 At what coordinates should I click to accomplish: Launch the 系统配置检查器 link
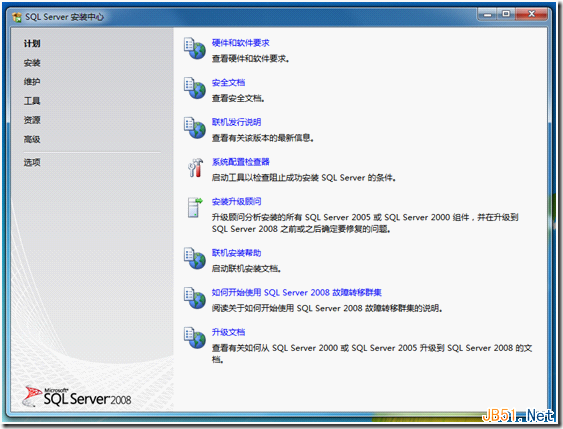pyautogui.click(x=241, y=162)
